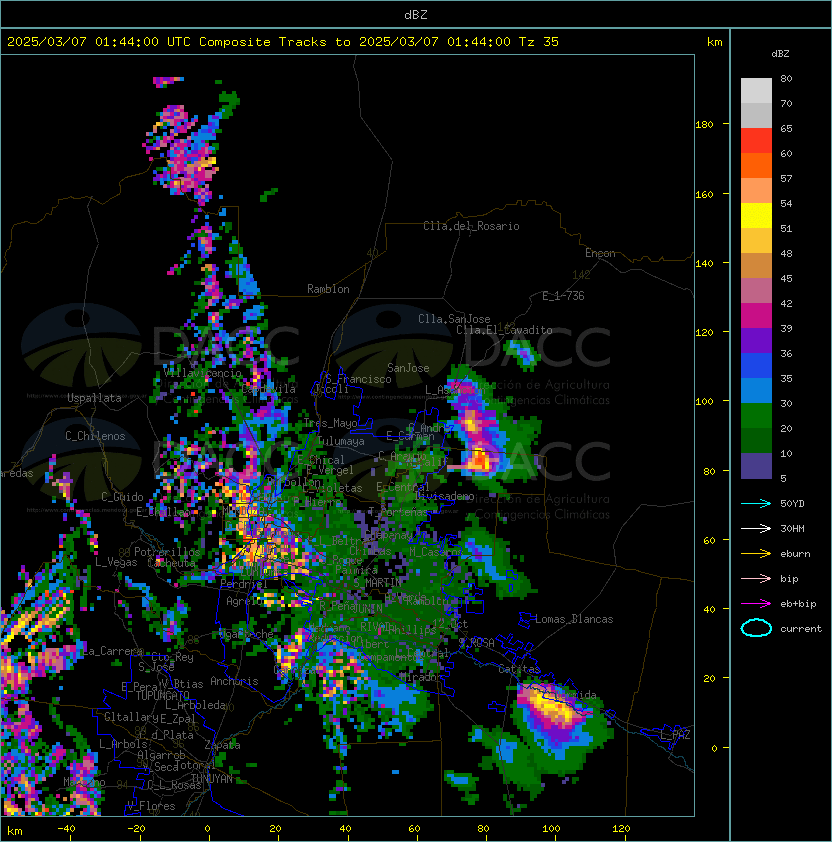Viewport: 832px width, 842px height.
Task: Click the white 30HM arrow icon
Action: tap(756, 529)
